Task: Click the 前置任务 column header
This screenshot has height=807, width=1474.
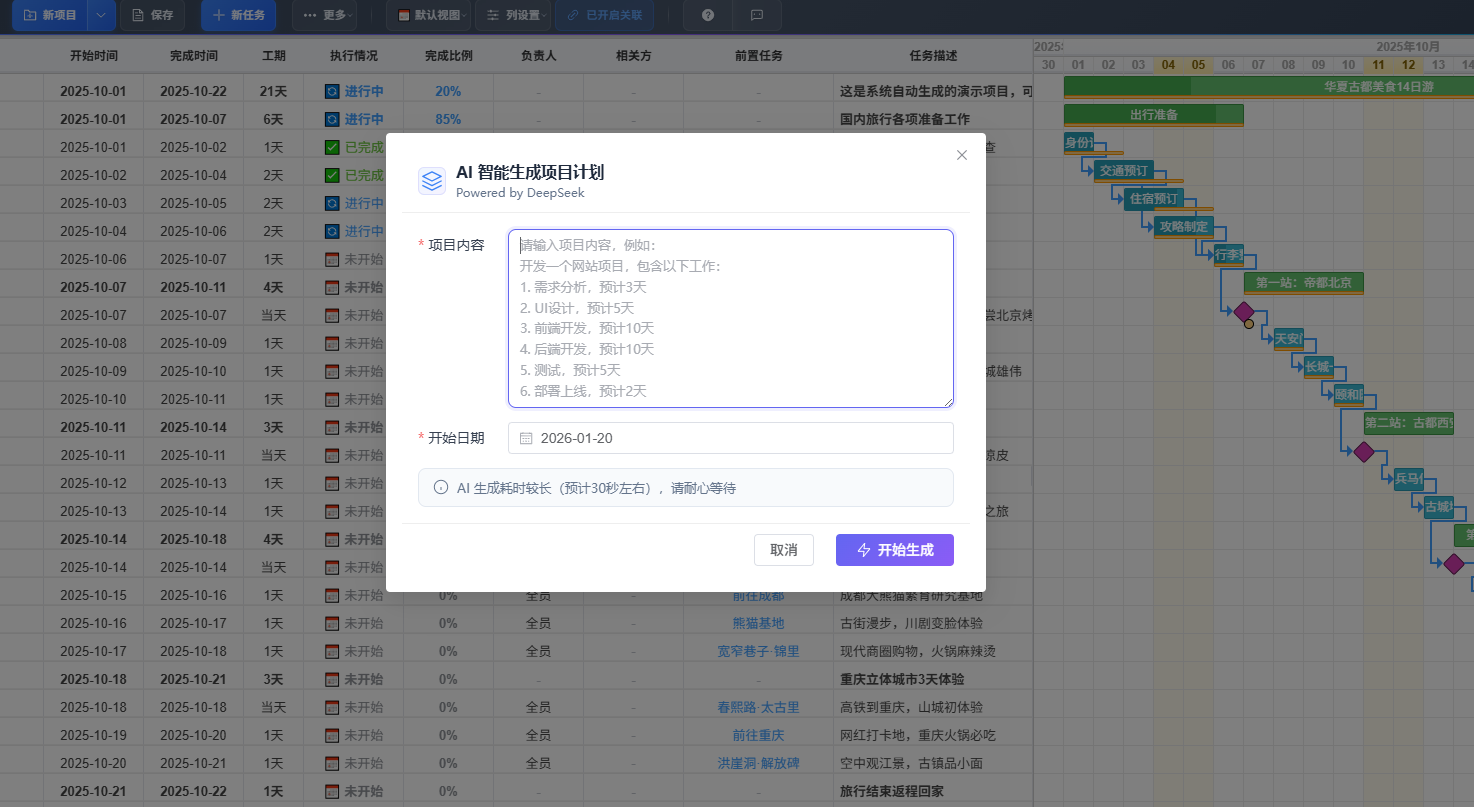Action: (759, 56)
